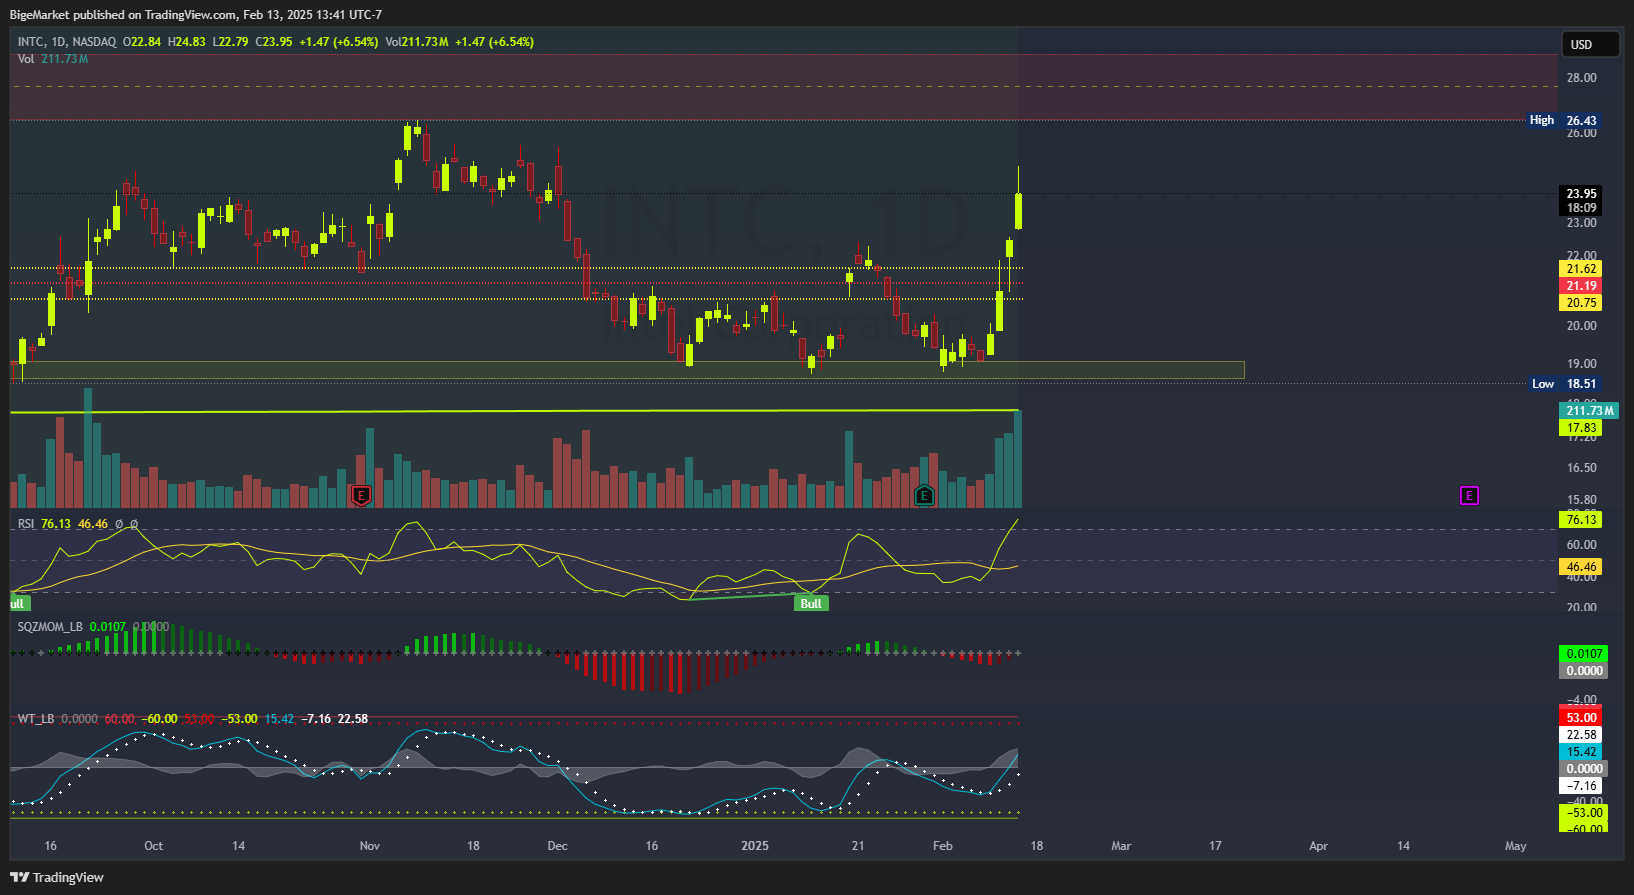Click the blue 15.42 WaveTrend label
This screenshot has width=1634, height=895.
click(1581, 752)
